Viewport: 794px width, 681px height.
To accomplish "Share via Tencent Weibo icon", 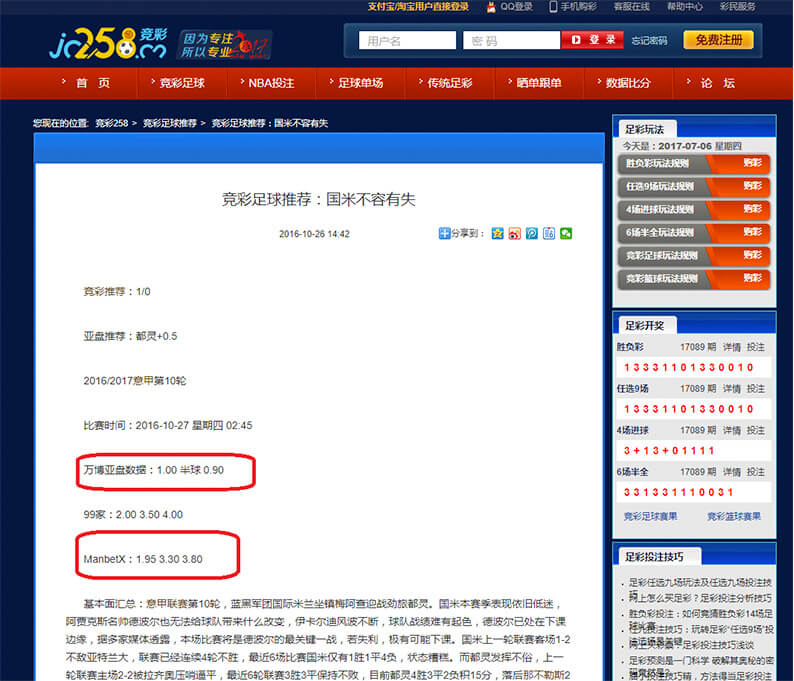I will [532, 233].
